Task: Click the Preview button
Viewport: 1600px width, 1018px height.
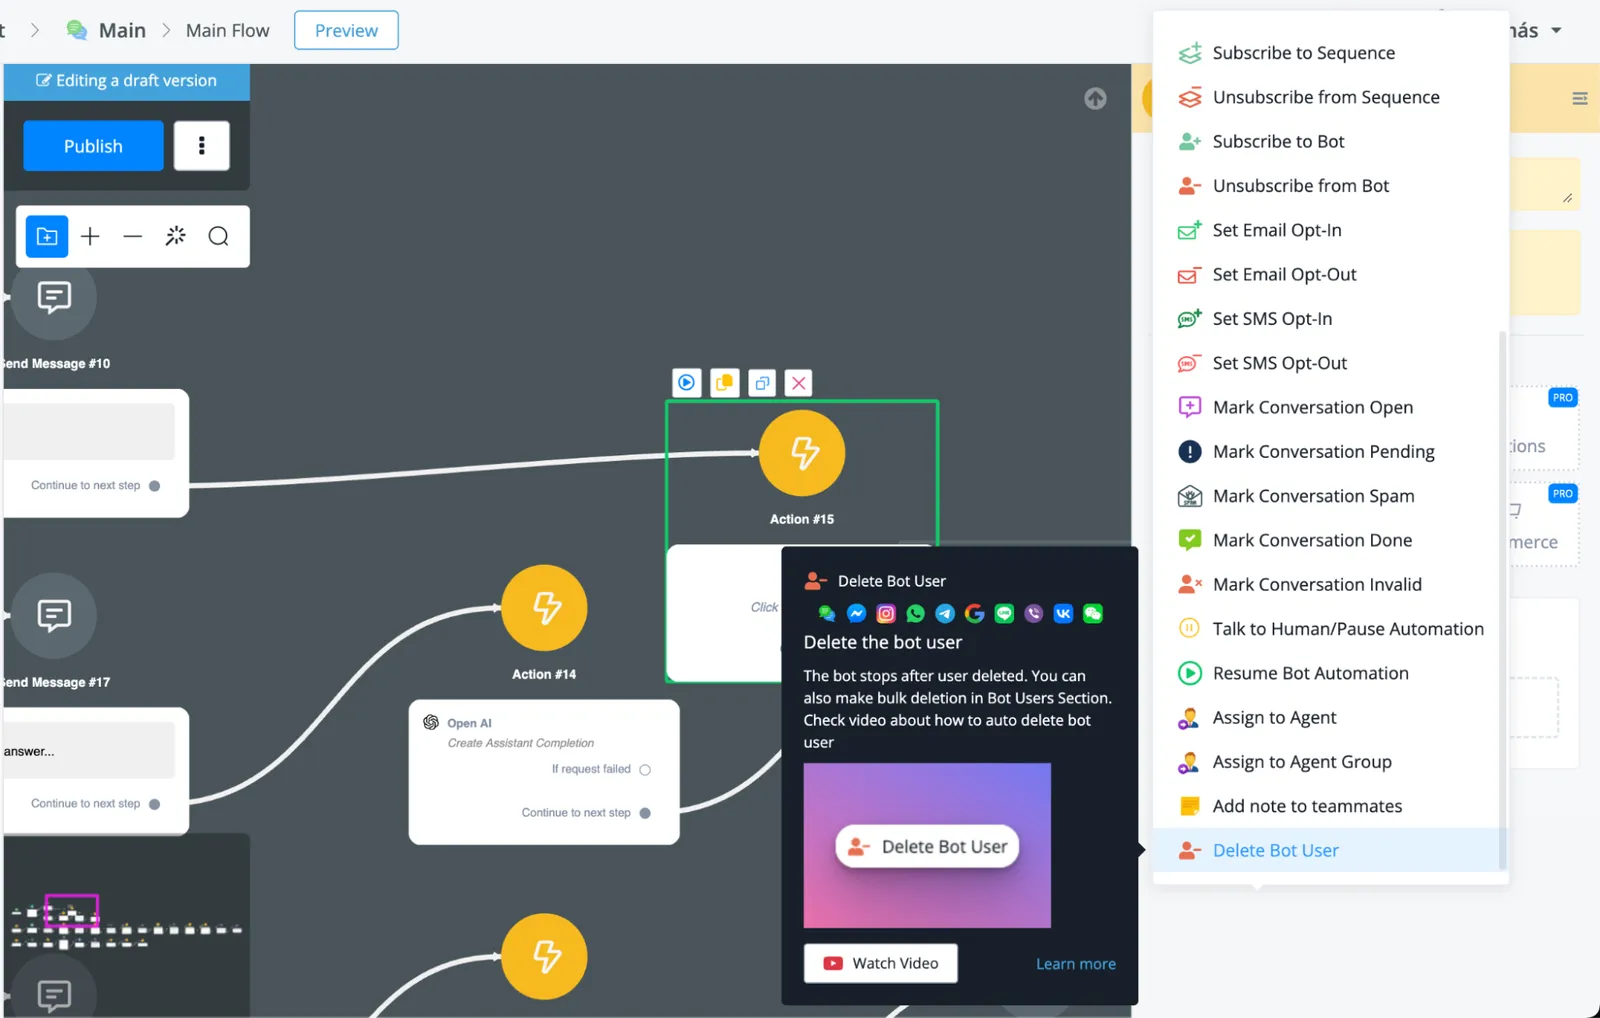Action: (x=346, y=30)
